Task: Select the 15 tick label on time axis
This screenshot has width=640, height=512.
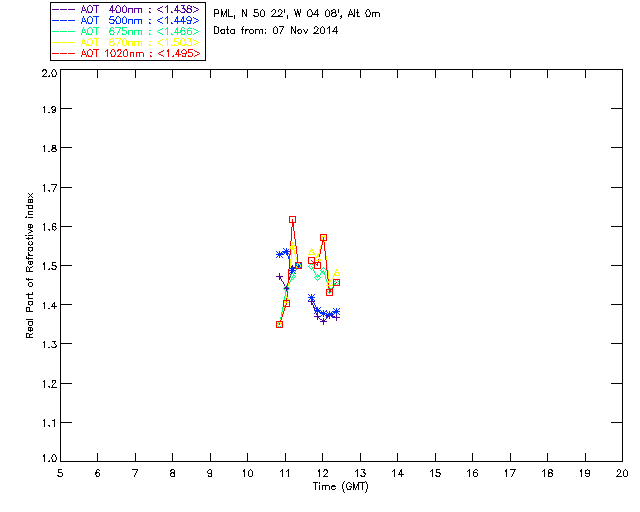Action: point(435,473)
